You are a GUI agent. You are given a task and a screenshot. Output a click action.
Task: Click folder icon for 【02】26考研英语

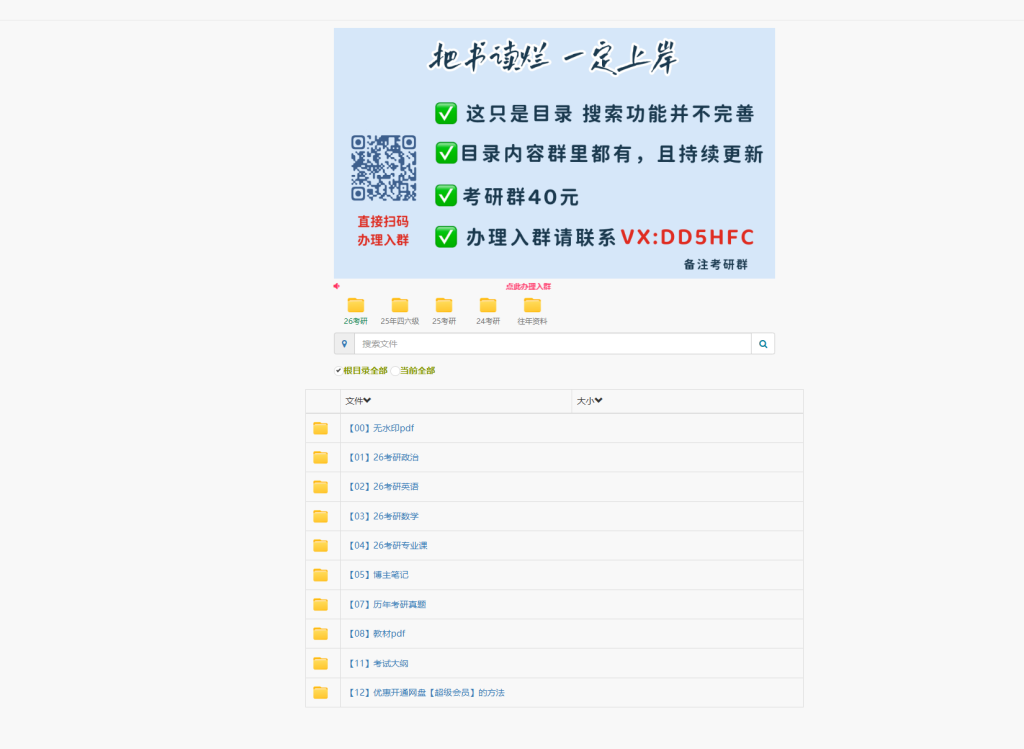321,487
